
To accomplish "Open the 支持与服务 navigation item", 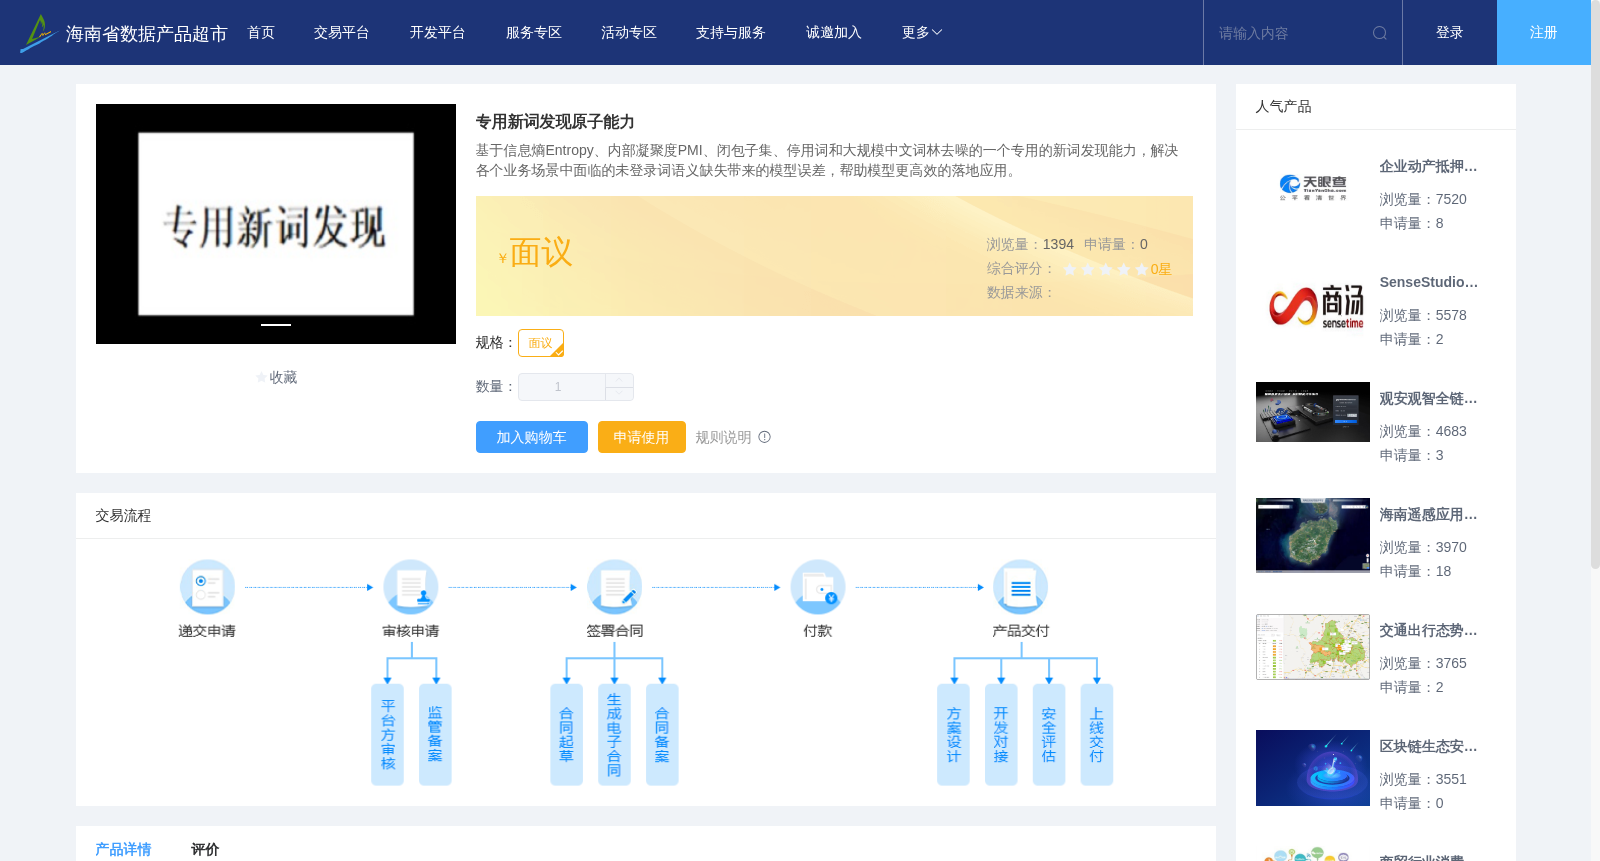I will point(731,33).
